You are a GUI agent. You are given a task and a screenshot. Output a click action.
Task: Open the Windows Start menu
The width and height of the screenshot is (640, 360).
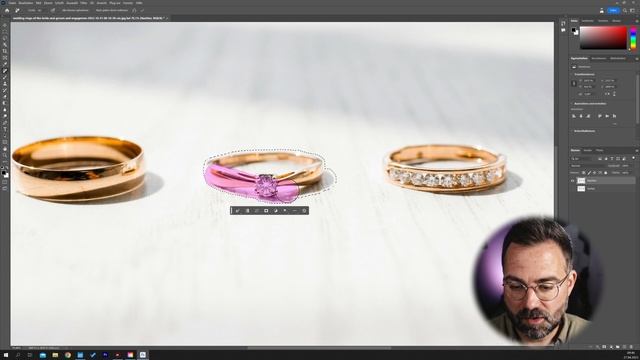6,355
